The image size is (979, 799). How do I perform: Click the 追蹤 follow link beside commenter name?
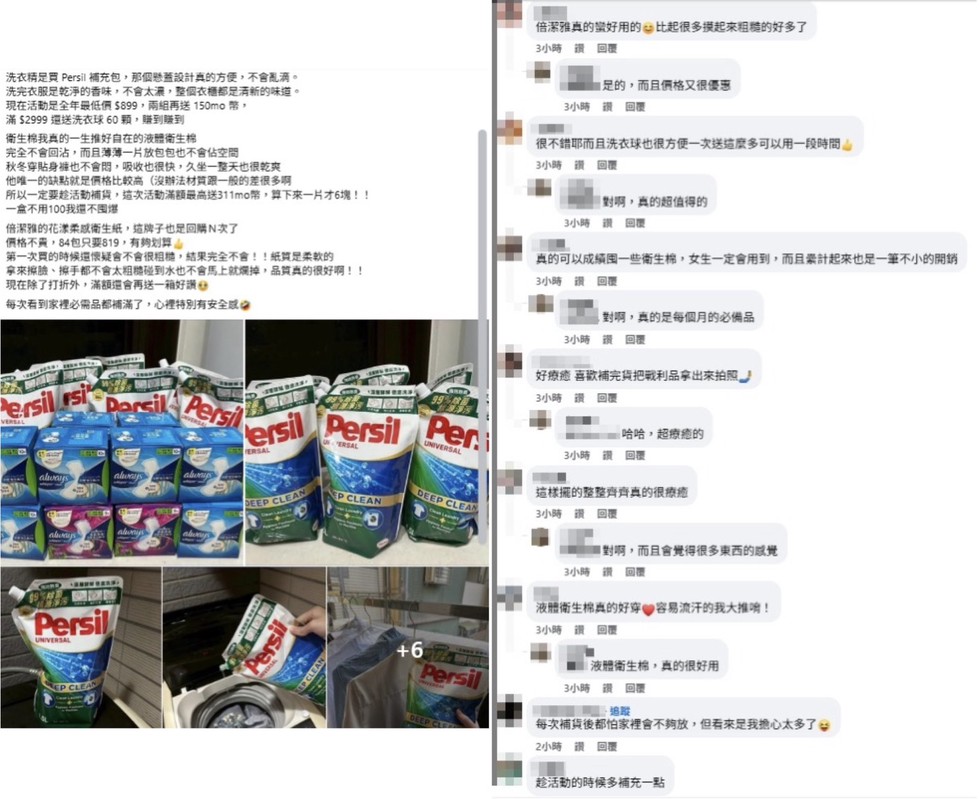coord(620,711)
